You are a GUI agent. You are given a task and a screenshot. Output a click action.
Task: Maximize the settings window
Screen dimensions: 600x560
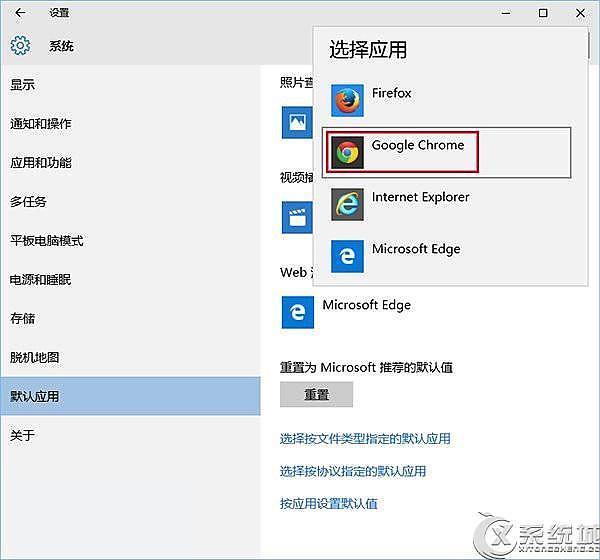(x=543, y=13)
